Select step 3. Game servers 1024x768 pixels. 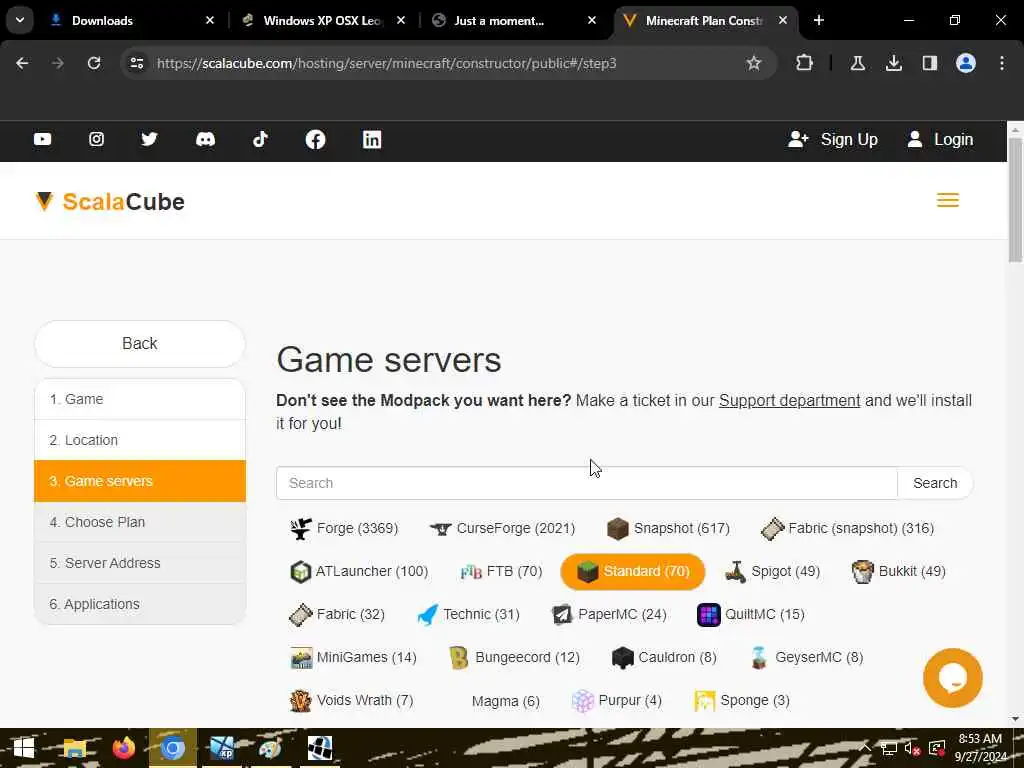[140, 481]
